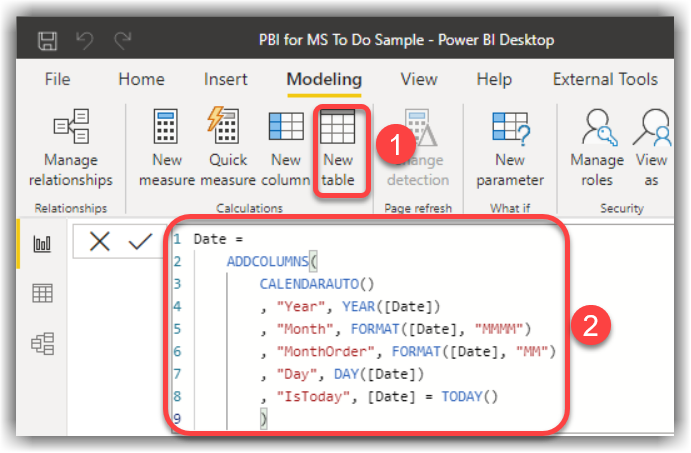Click the window title text
Viewport: 691px width, 453px height.
(406, 40)
